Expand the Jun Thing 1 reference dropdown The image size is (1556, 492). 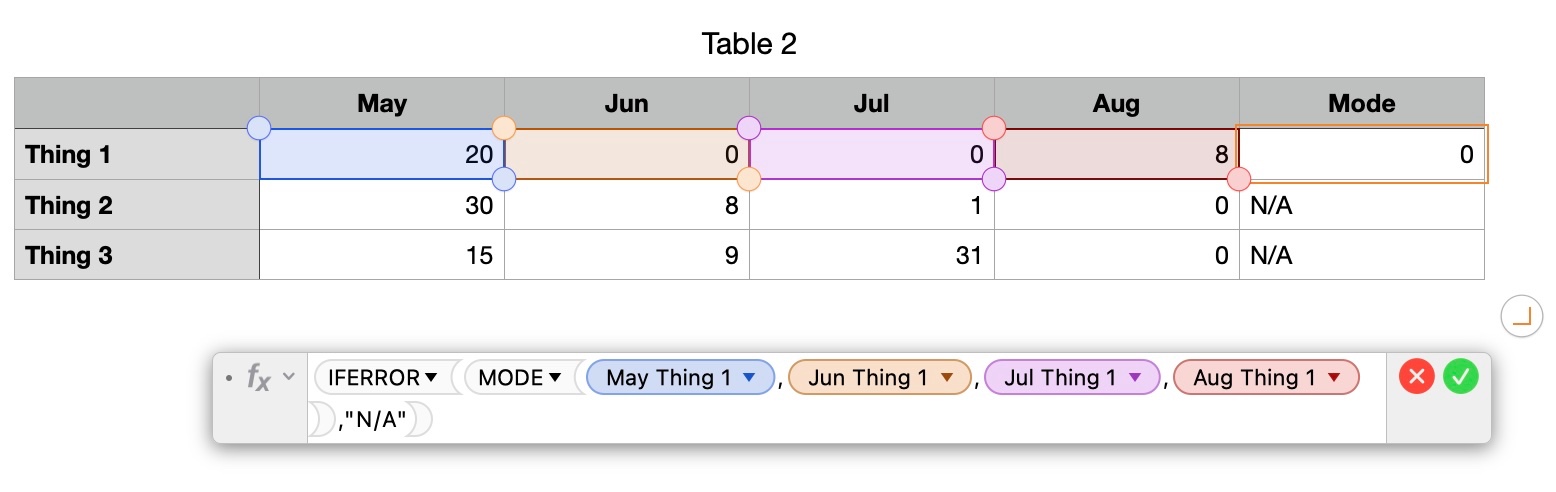pos(945,378)
